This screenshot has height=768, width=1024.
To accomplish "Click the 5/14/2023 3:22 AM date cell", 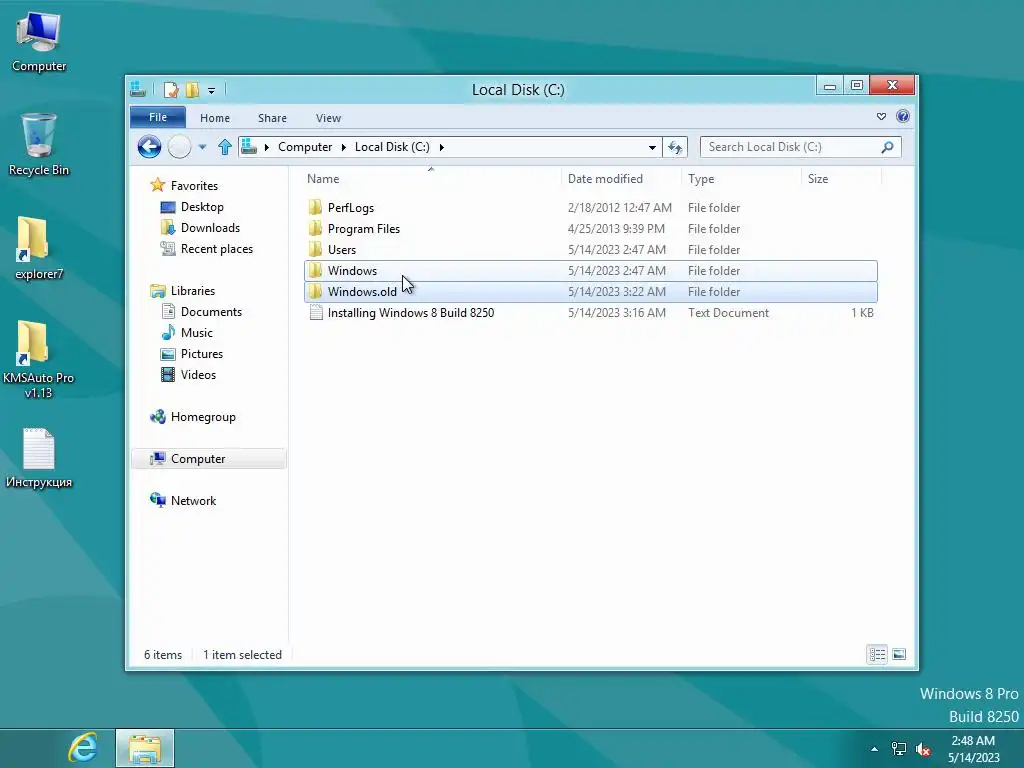I will click(x=616, y=291).
